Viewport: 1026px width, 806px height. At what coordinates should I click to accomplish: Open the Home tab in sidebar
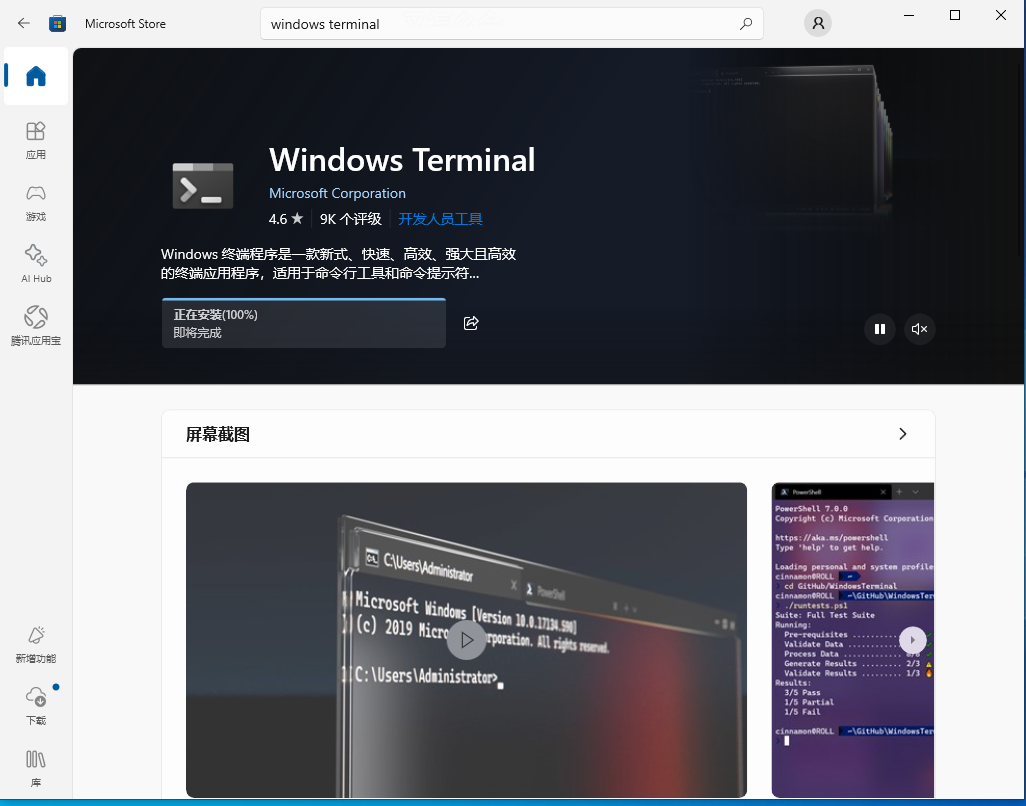(x=36, y=76)
